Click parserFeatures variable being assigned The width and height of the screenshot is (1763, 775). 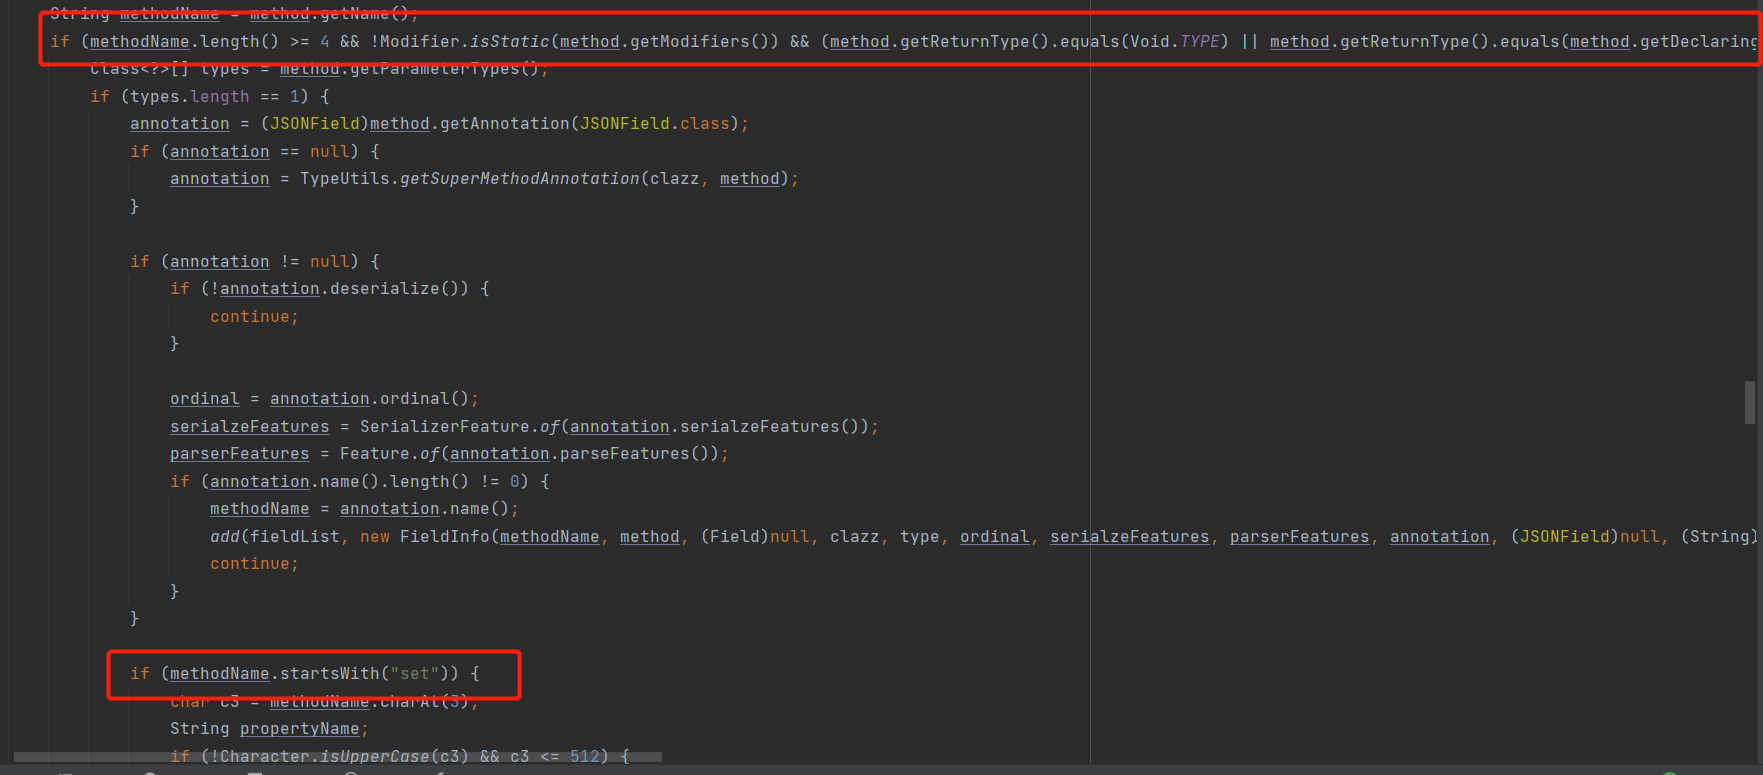(239, 453)
